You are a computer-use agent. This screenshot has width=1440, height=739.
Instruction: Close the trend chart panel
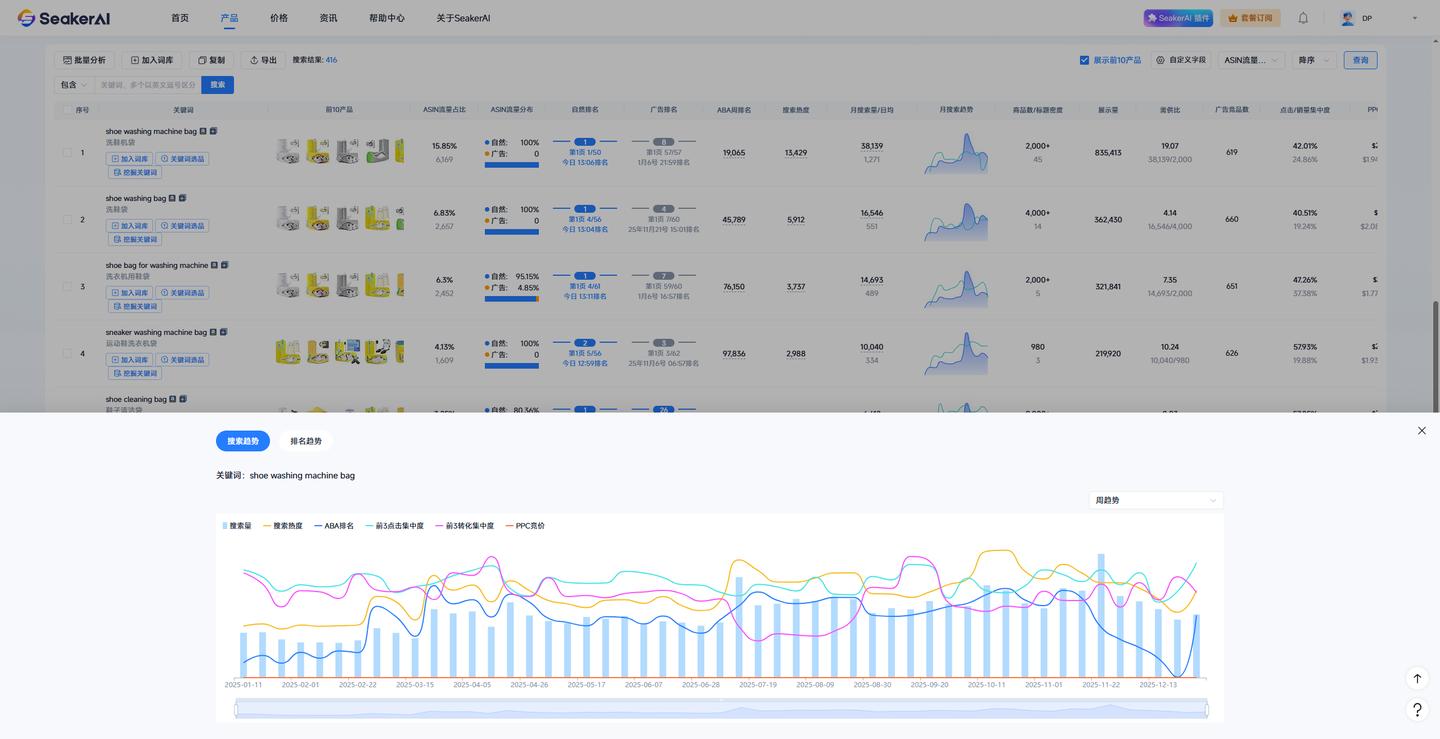(1422, 431)
